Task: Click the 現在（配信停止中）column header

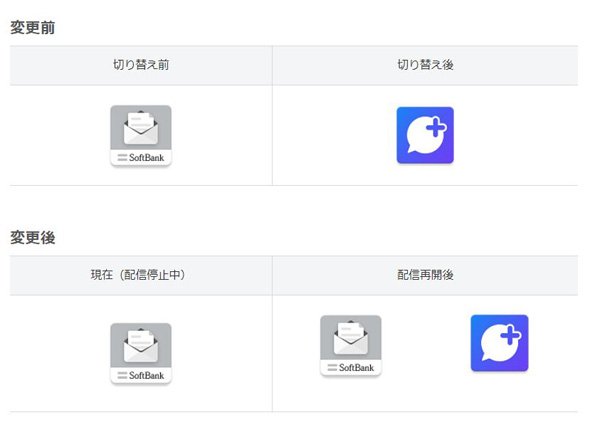Action: 138,275
